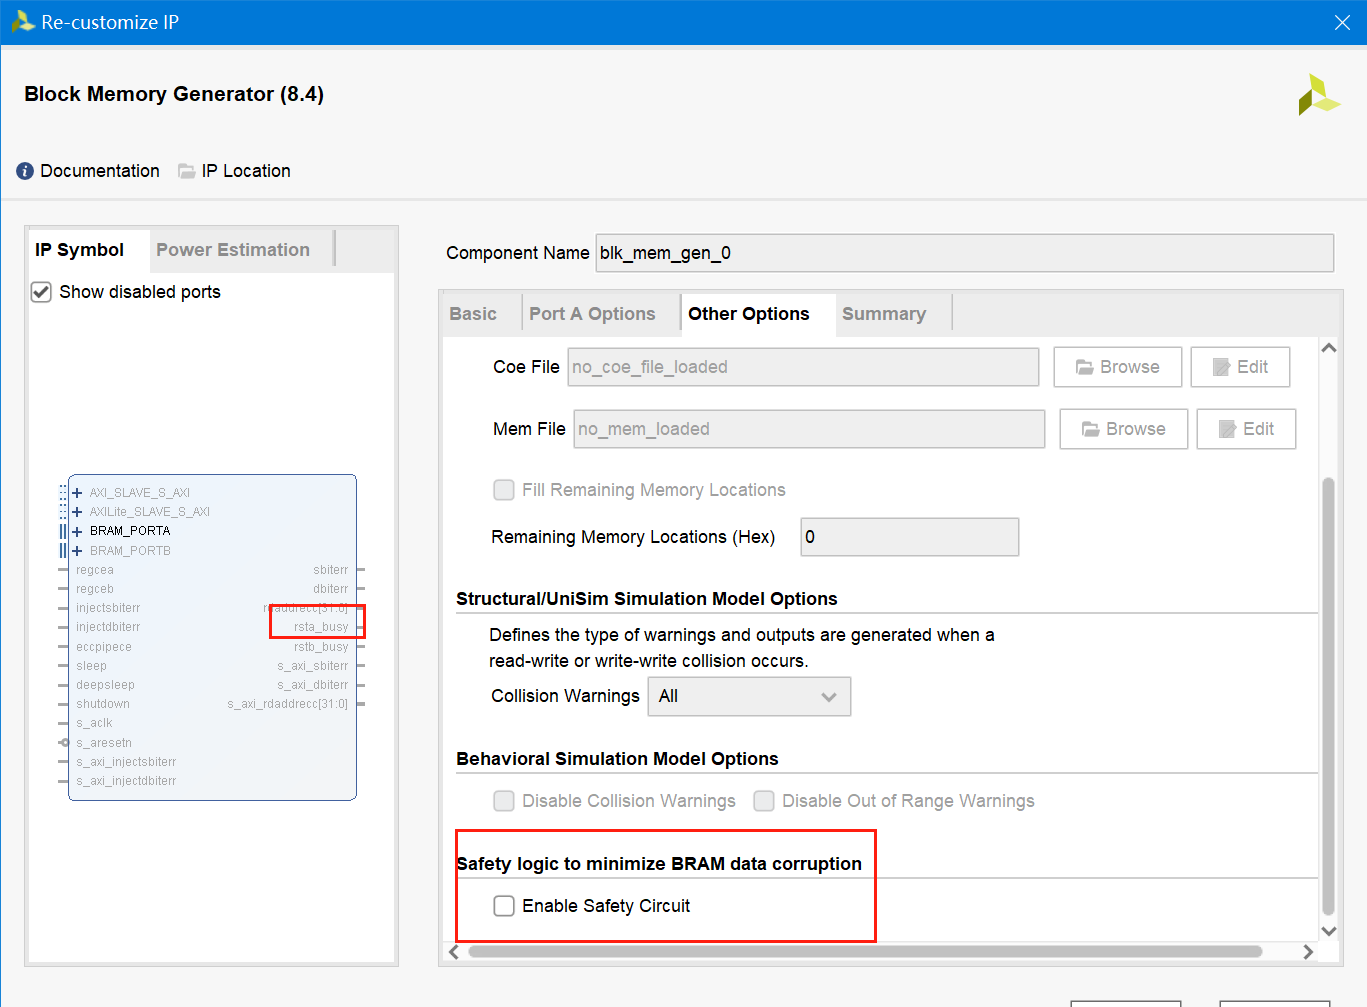Expand the AXI_SLAVE_S_AXI interface plus icon
Image resolution: width=1367 pixels, height=1007 pixels.
coord(77,493)
